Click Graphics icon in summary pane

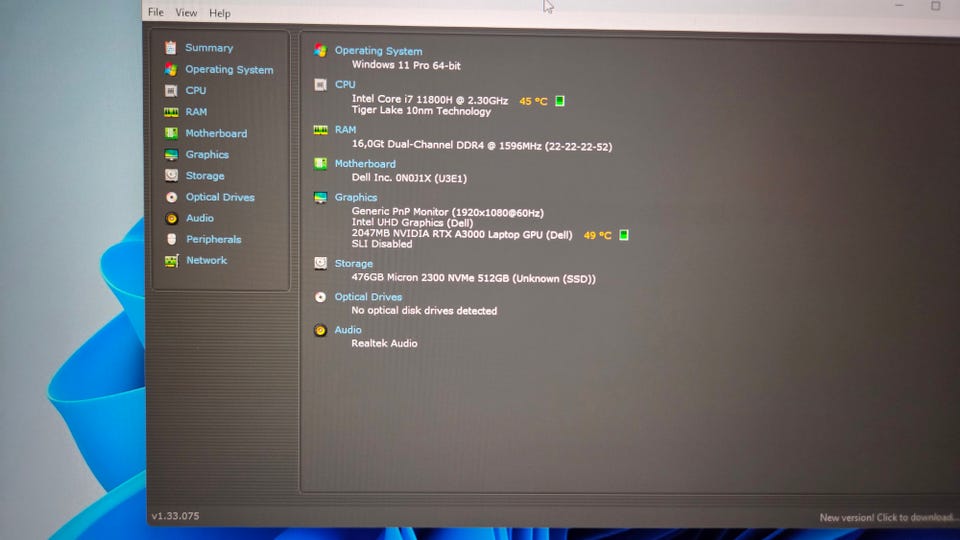point(320,197)
